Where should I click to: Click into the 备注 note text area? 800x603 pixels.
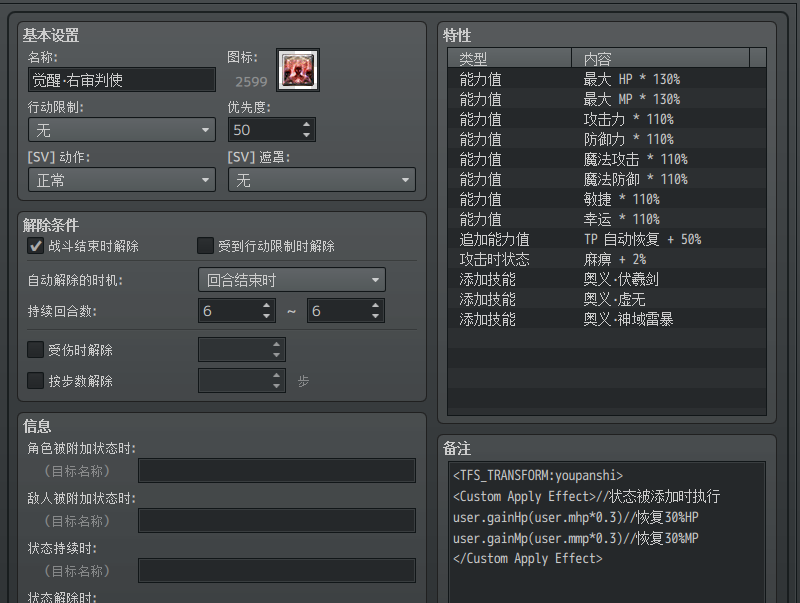coord(607,530)
